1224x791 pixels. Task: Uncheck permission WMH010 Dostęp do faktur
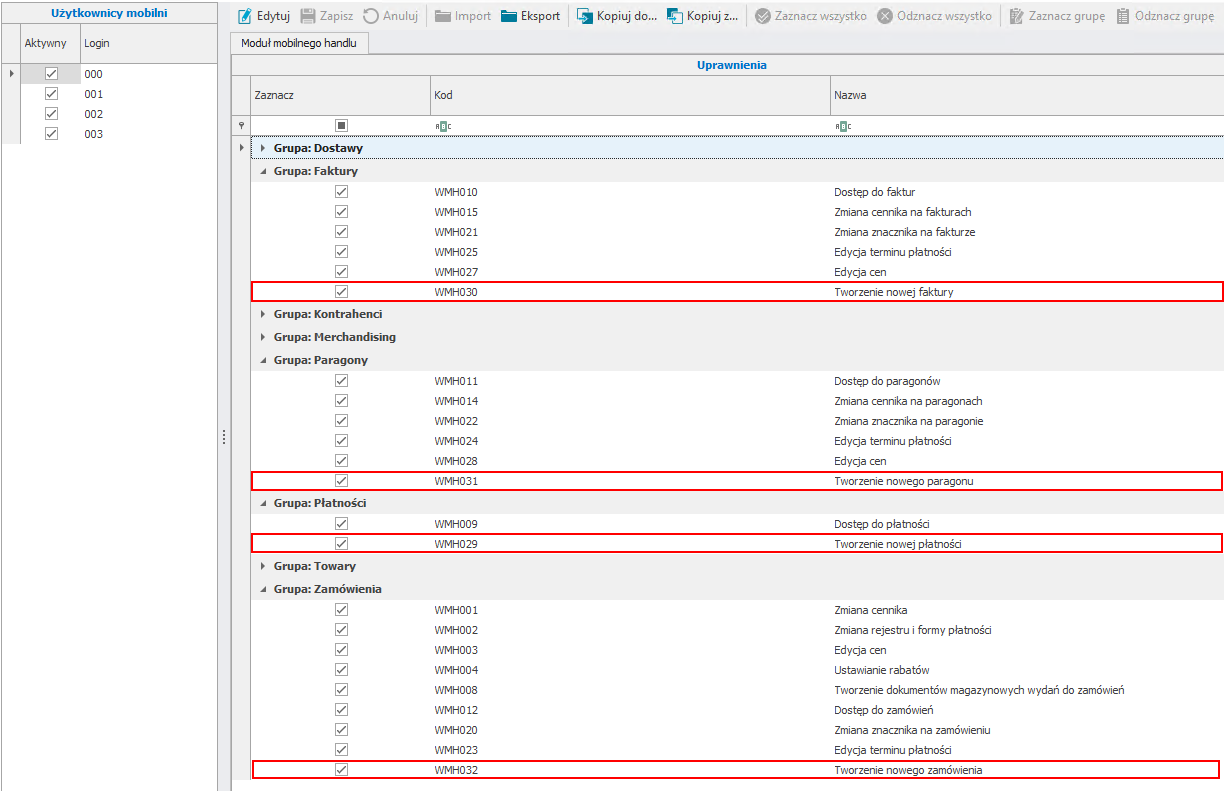click(x=341, y=192)
